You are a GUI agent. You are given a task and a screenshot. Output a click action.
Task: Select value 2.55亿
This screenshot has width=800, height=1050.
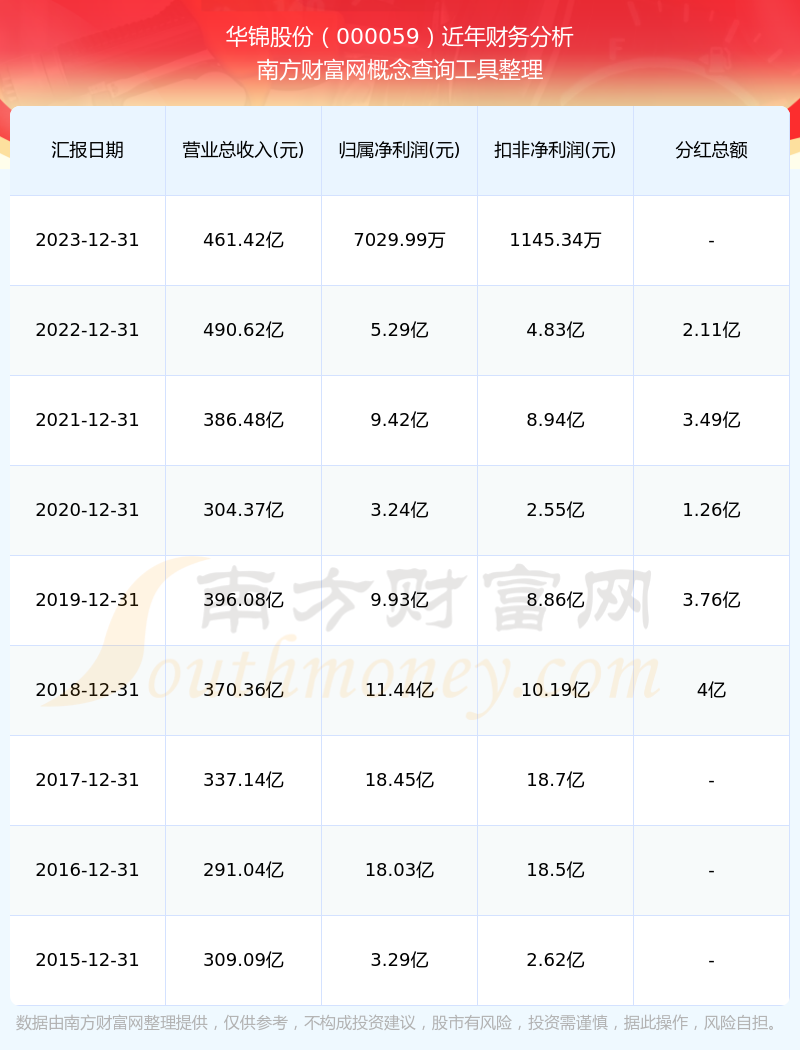[x=556, y=510]
